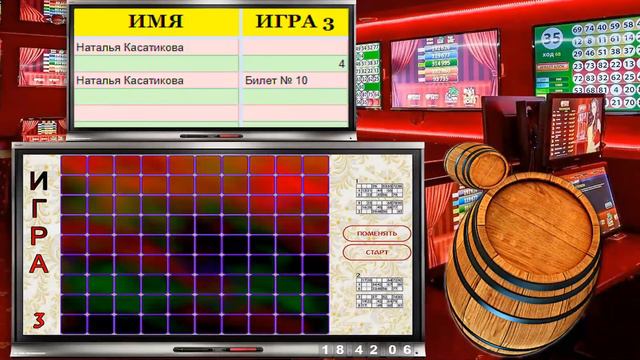Select the upper card of ticket 2
The image size is (640, 360).
[379, 284]
